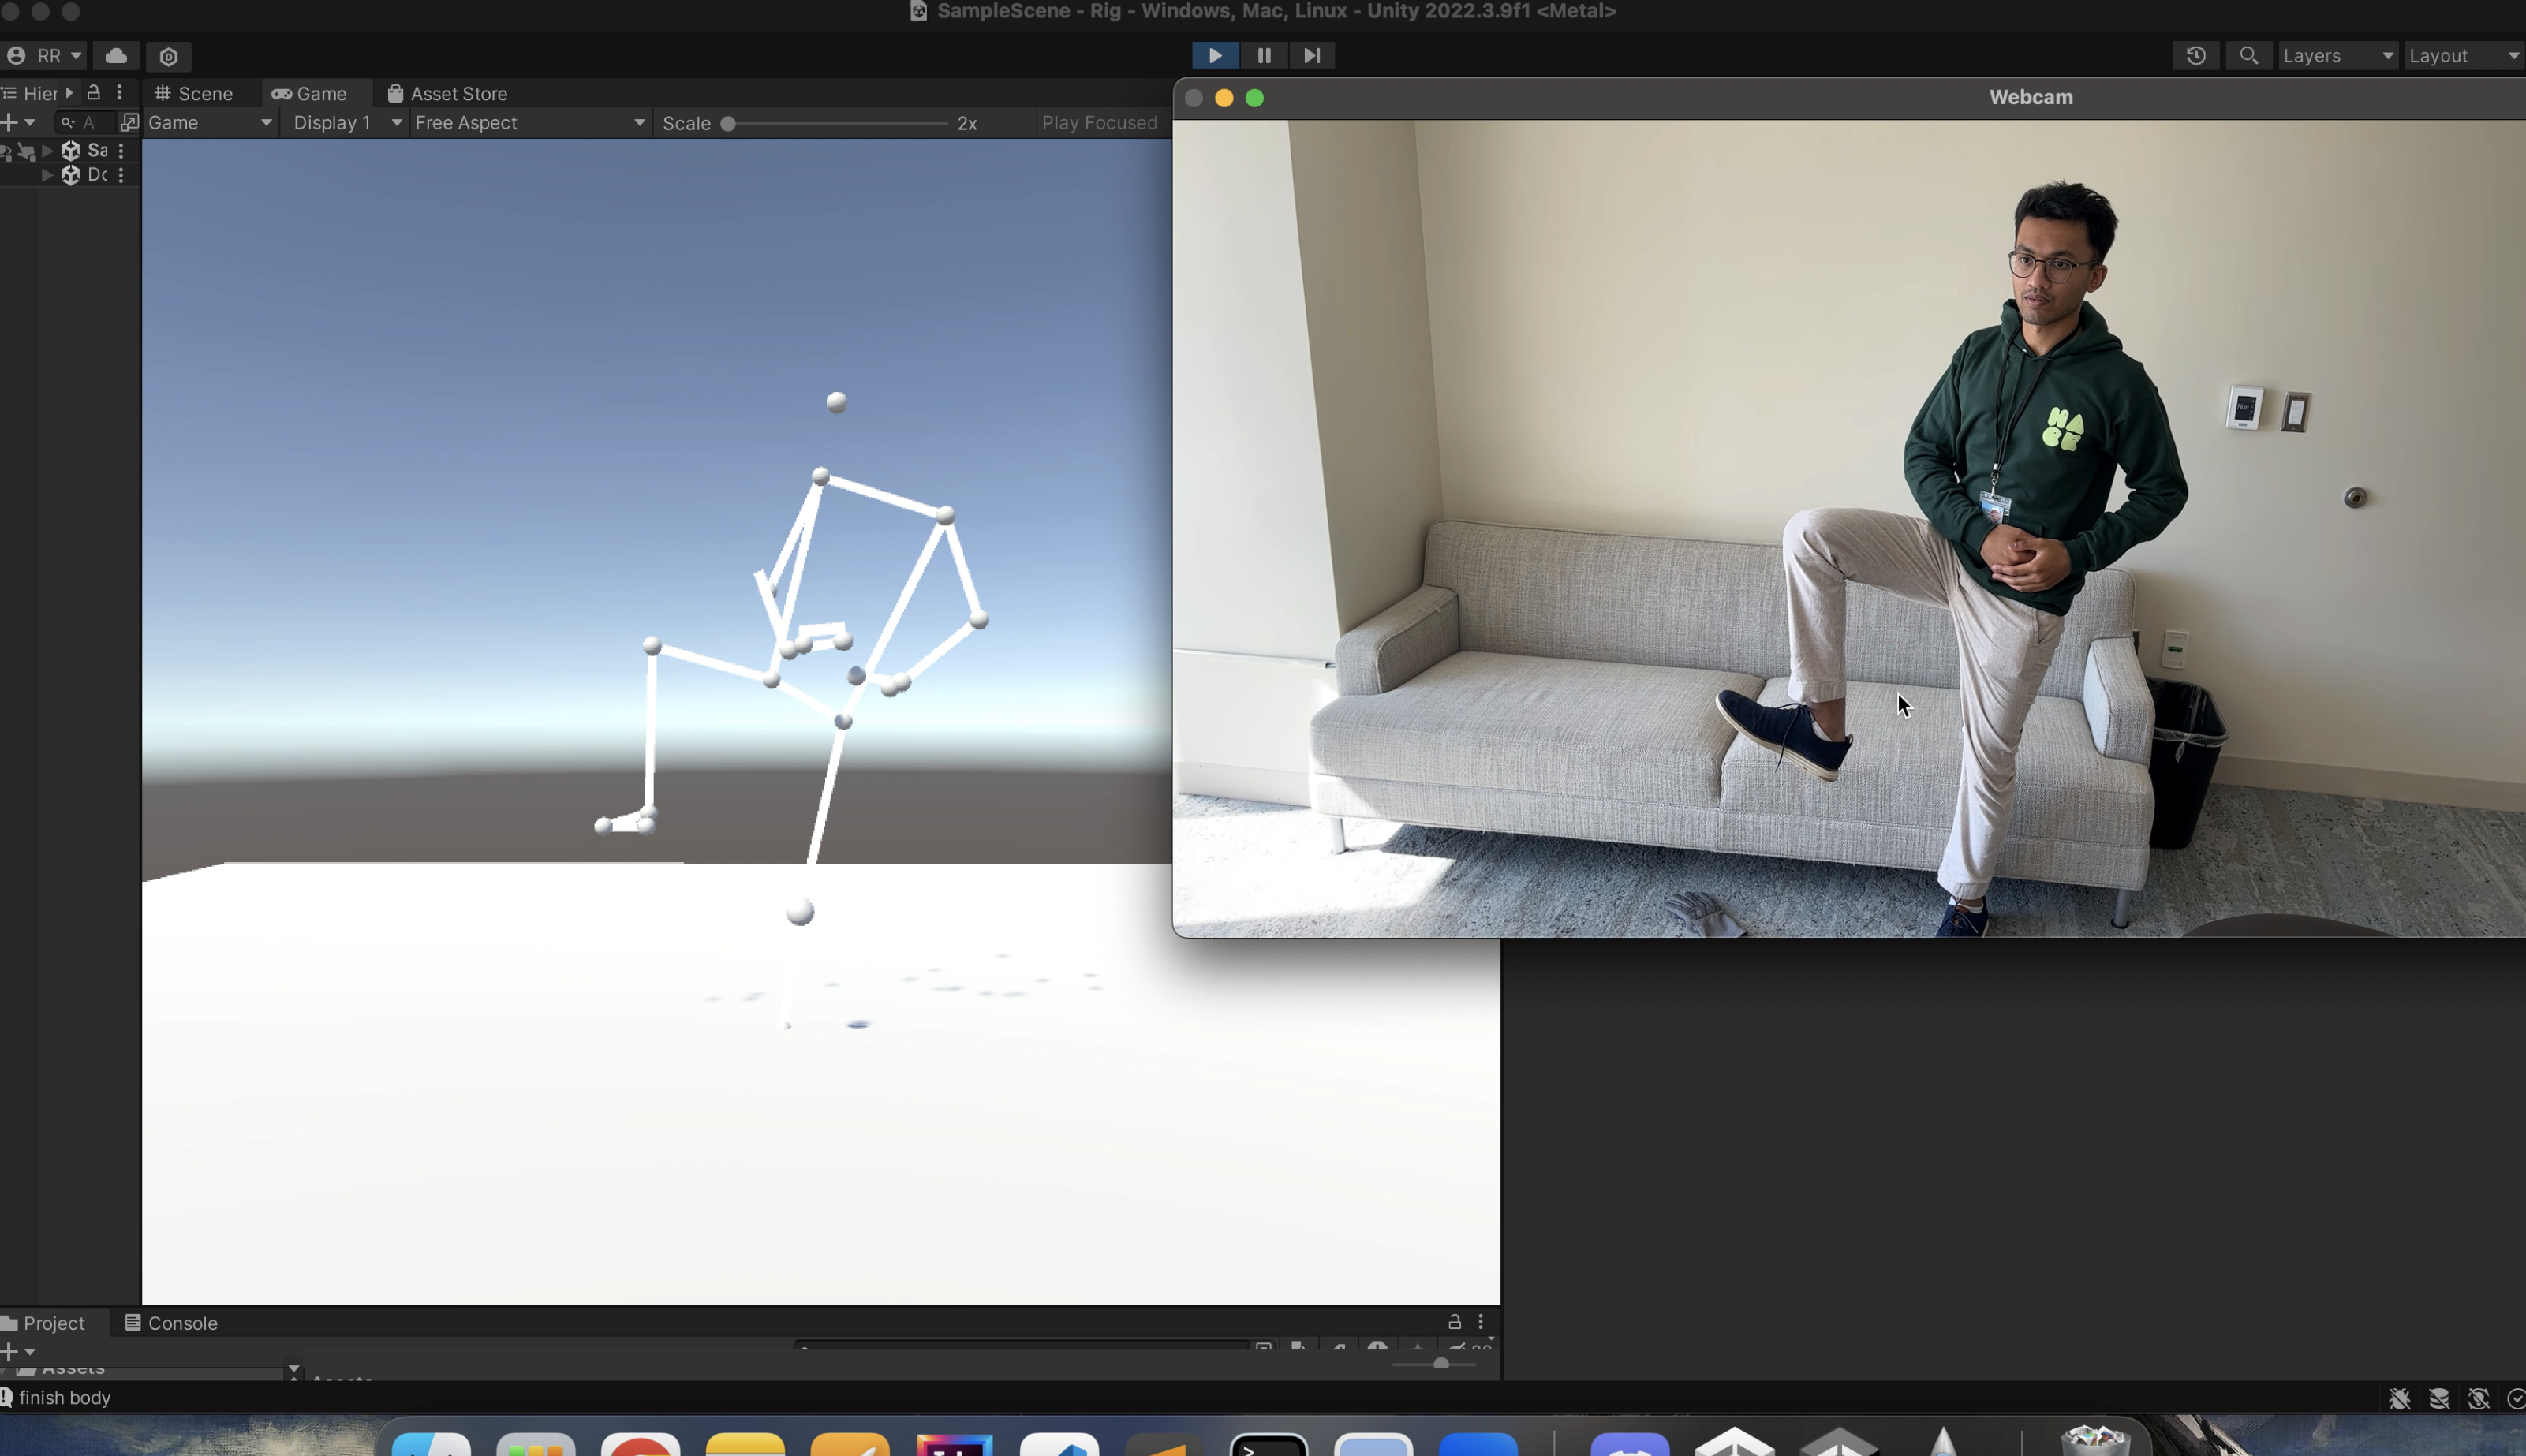Open Unity Cloud services icon
The width and height of the screenshot is (2526, 1456).
click(116, 56)
